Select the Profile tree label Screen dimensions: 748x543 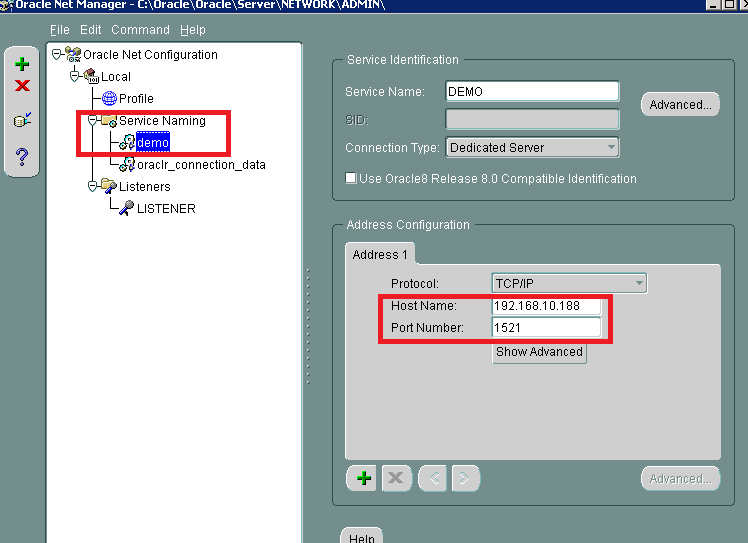[x=136, y=99]
